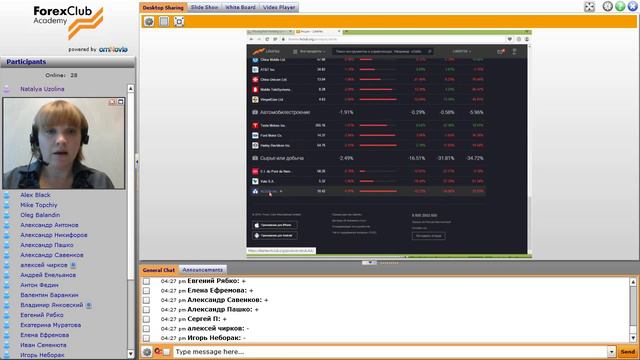640x360 pixels.
Task: Click the Type message here field
Action: tap(391, 351)
